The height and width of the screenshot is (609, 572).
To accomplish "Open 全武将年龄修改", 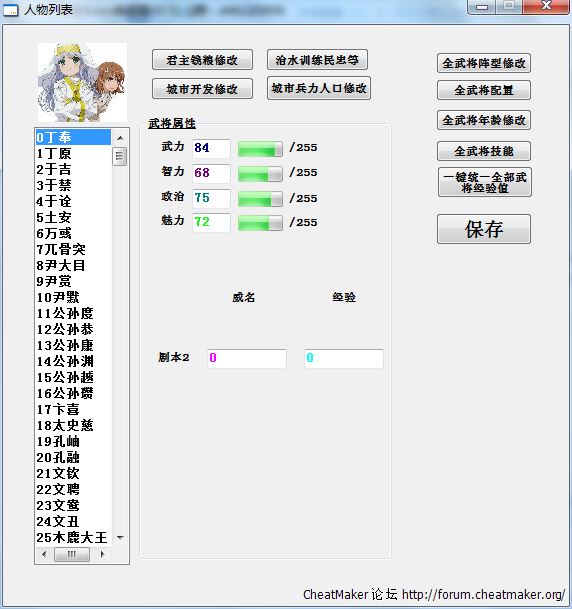I will pyautogui.click(x=484, y=120).
